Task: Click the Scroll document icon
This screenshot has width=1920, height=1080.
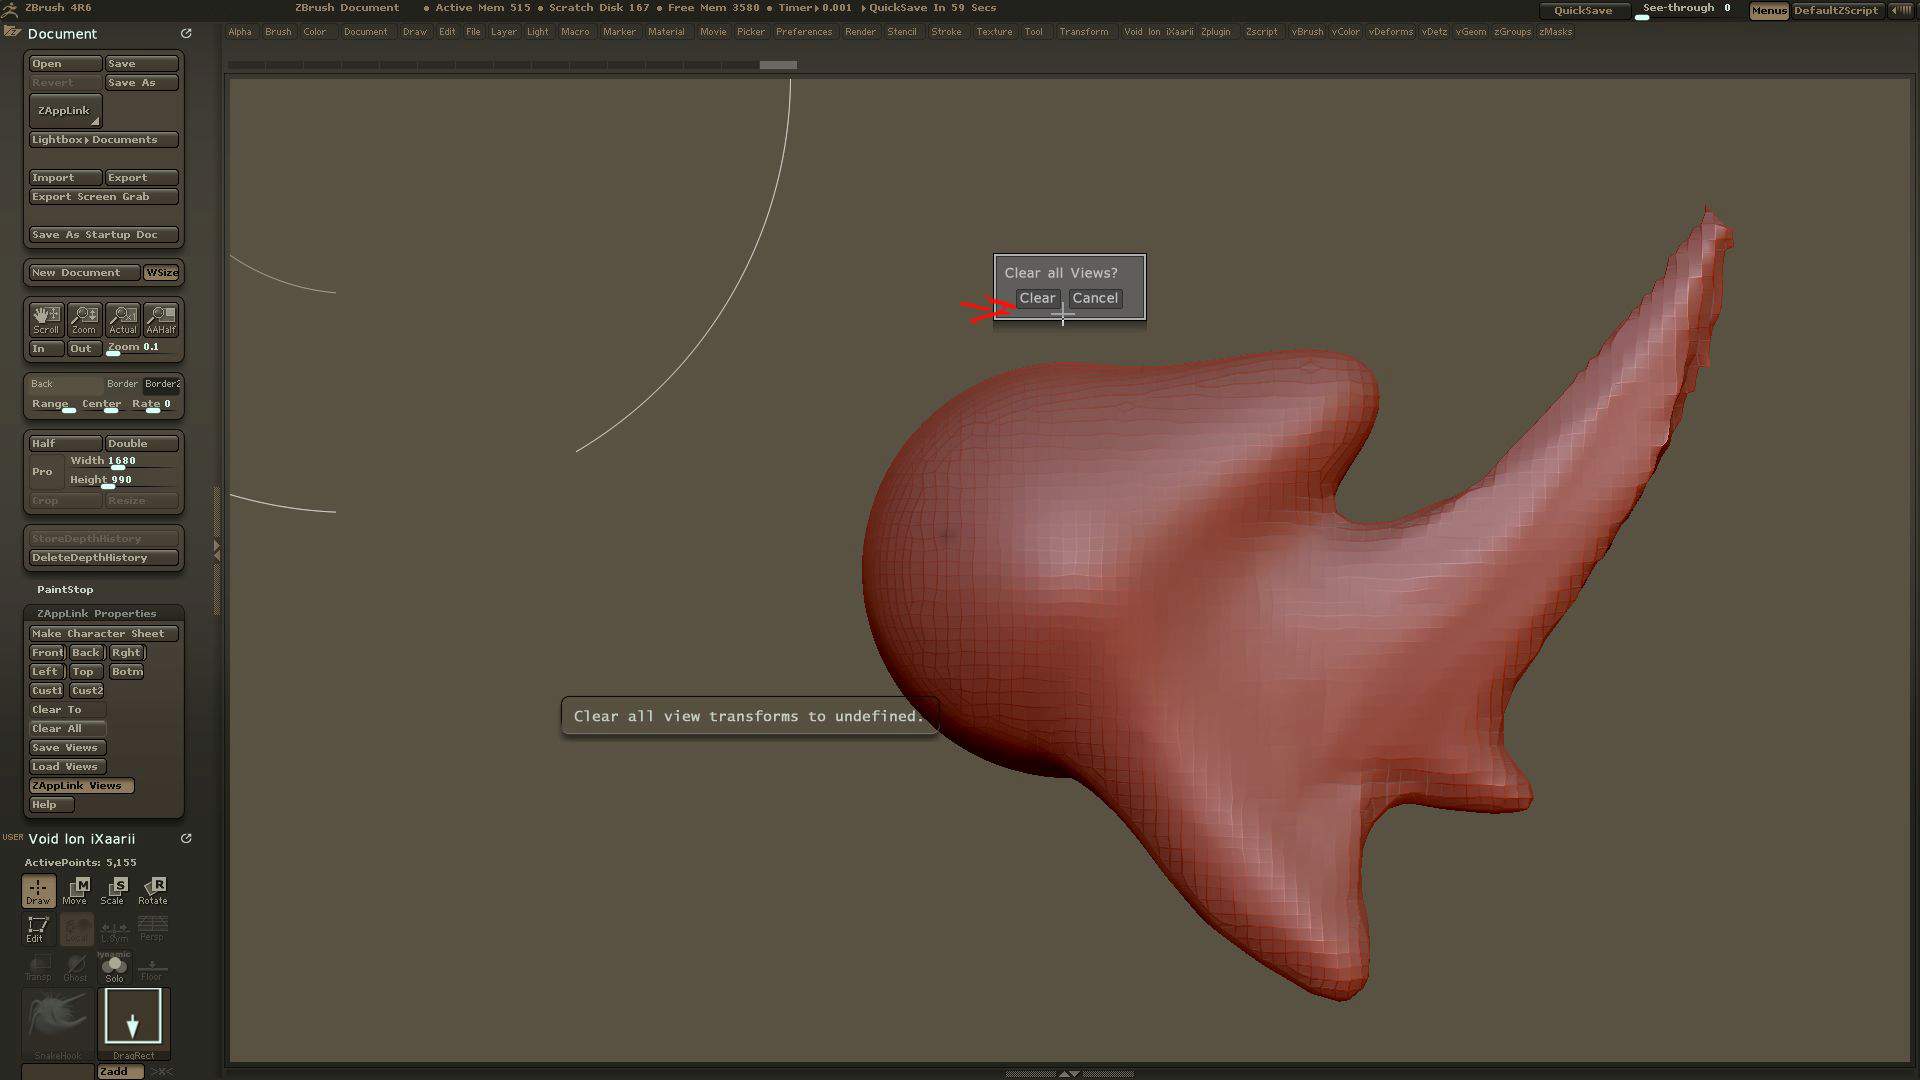Action: 46,320
